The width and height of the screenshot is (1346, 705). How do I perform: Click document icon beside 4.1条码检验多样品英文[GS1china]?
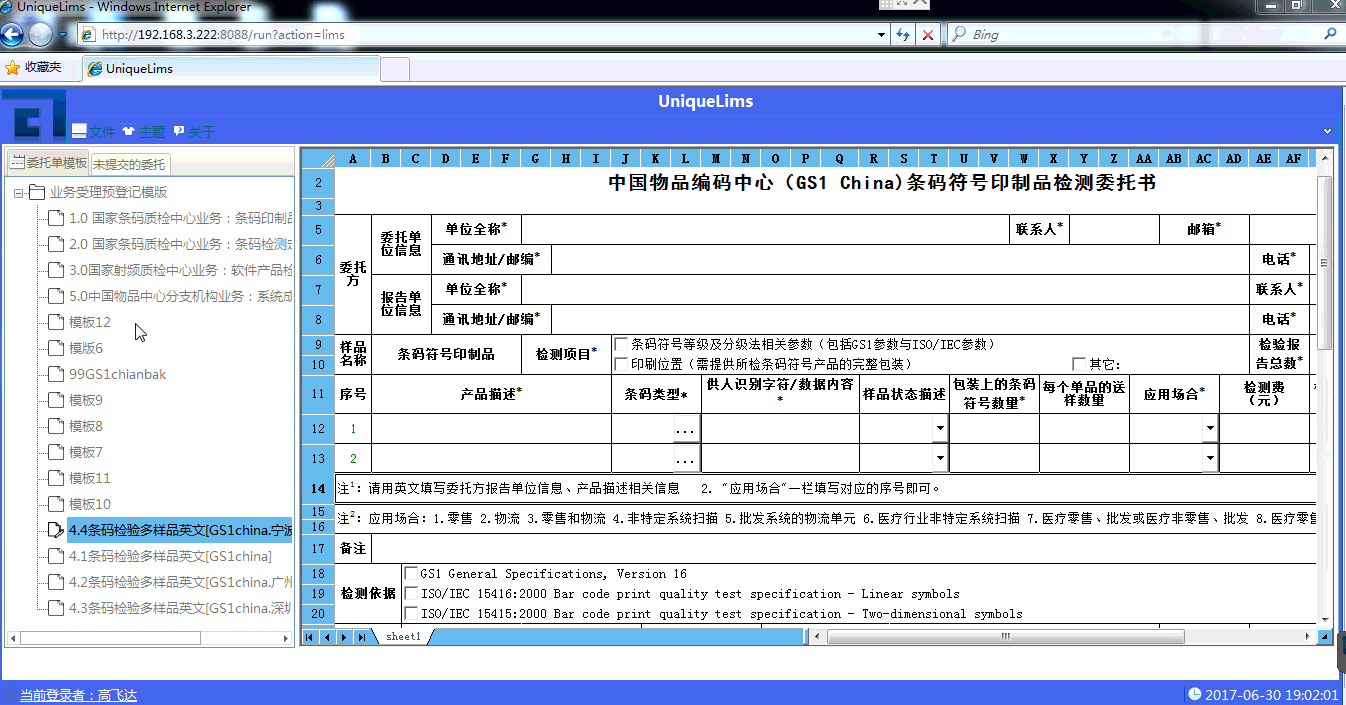(56, 556)
